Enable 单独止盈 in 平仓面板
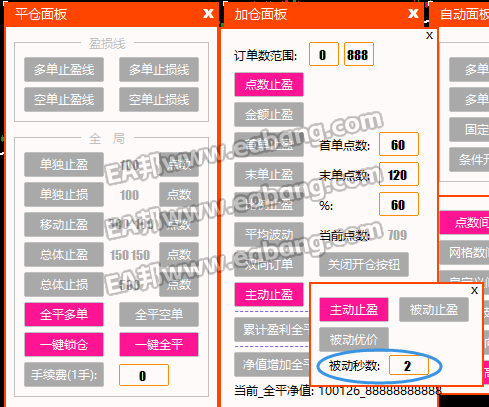489x407 pixels. [64, 164]
